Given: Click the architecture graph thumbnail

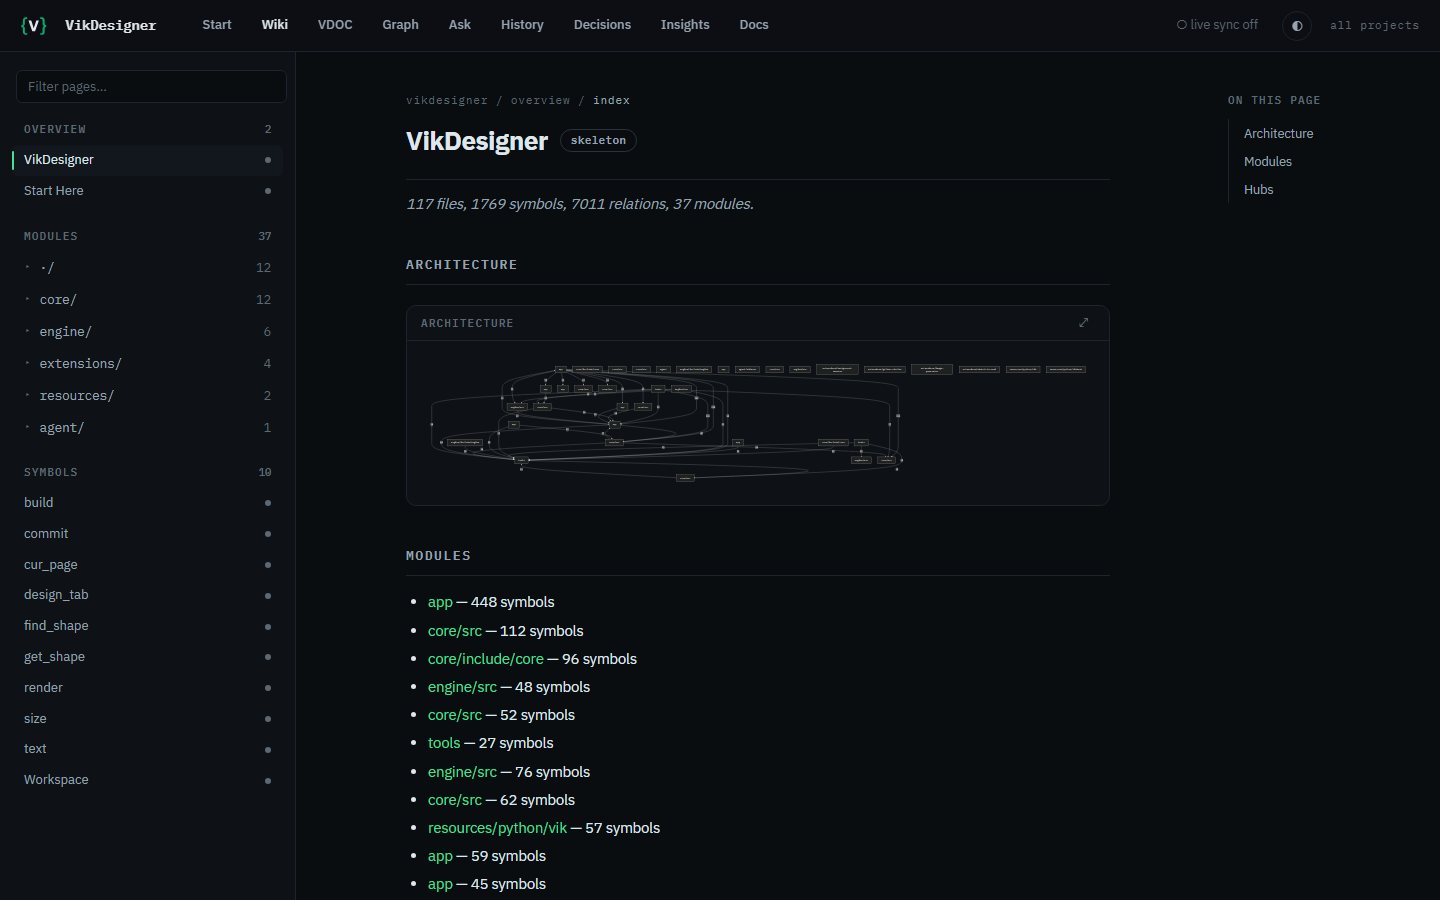Looking at the screenshot, I should pyautogui.click(x=757, y=422).
